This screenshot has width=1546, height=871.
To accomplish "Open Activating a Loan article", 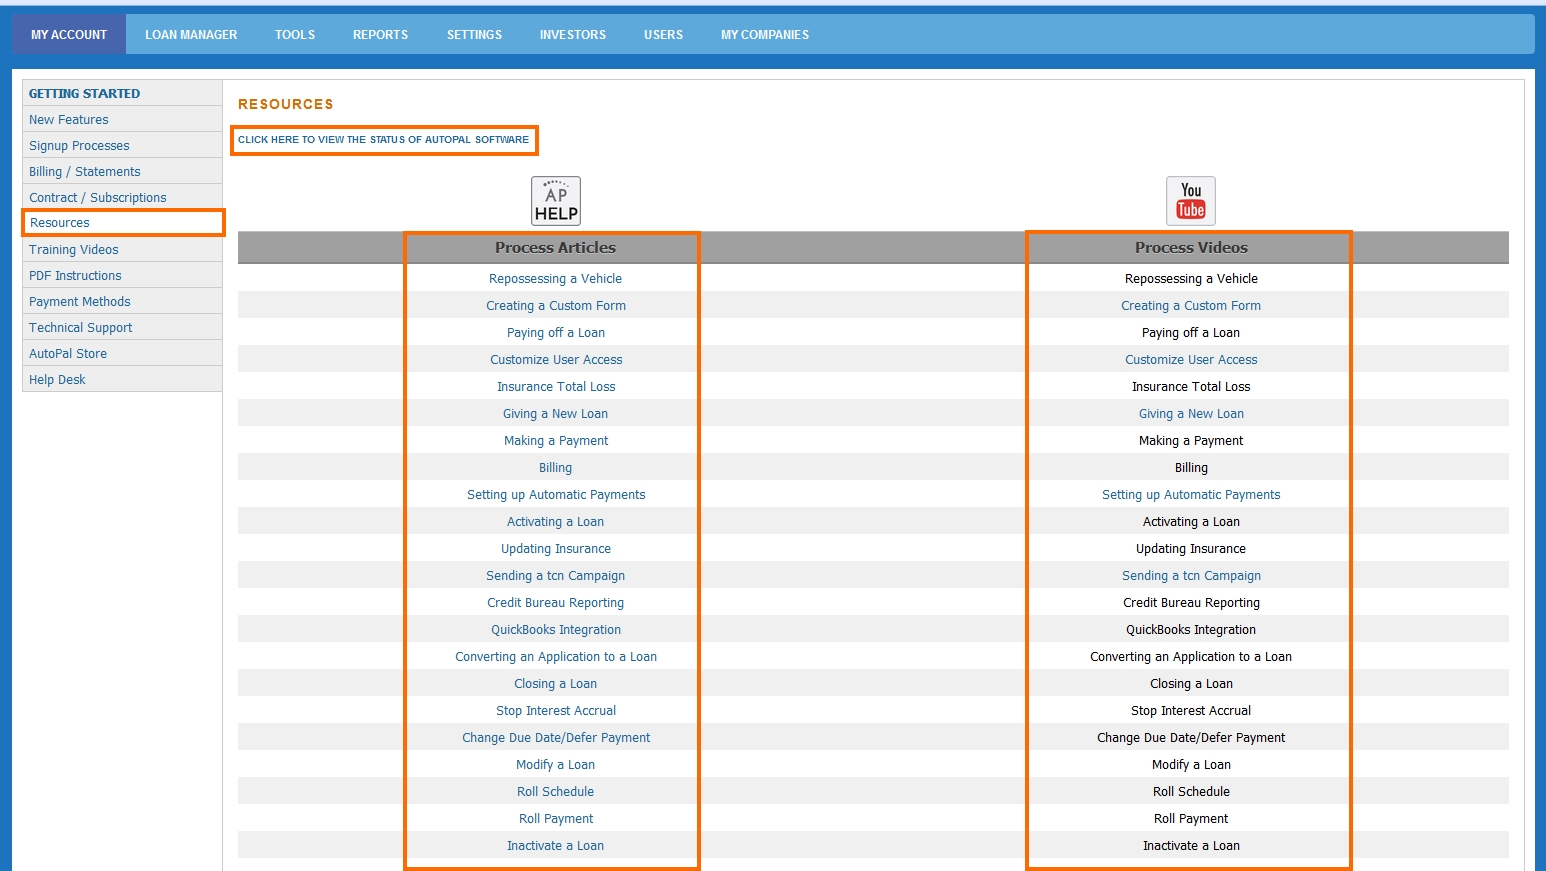I will [x=555, y=522].
